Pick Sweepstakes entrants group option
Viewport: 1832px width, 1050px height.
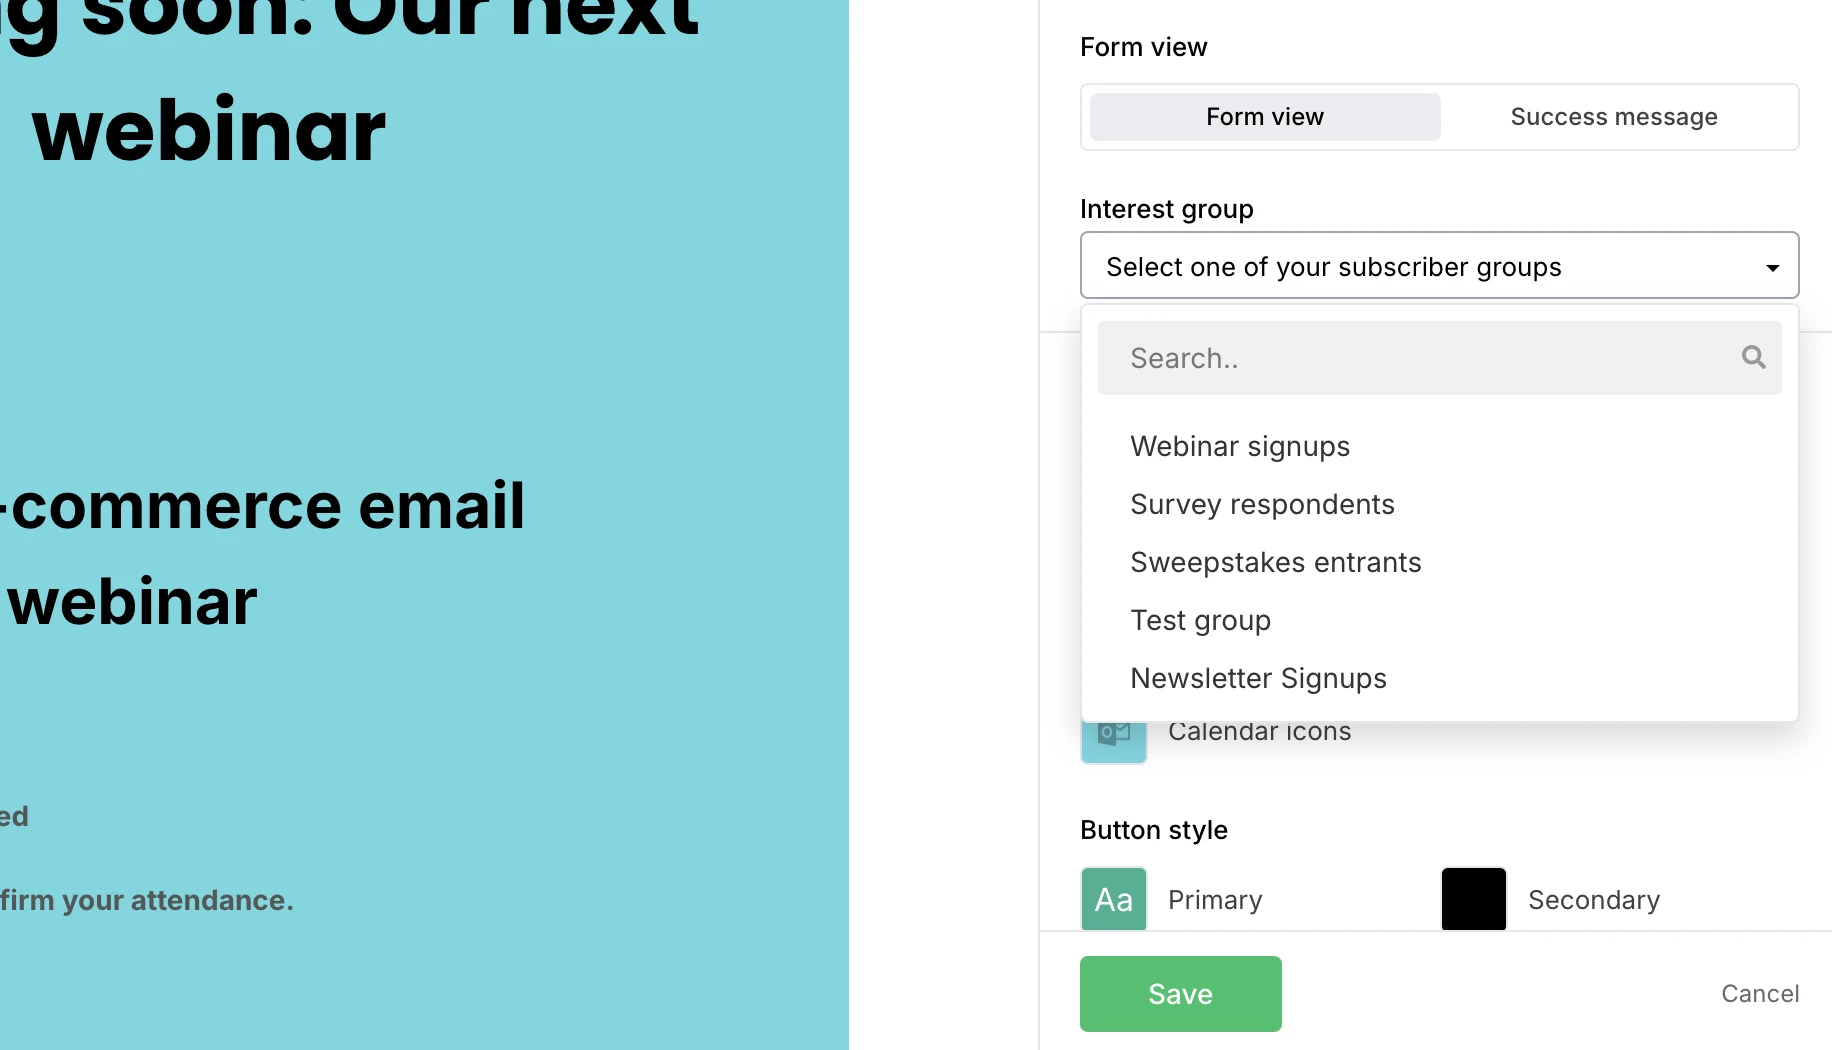1275,562
